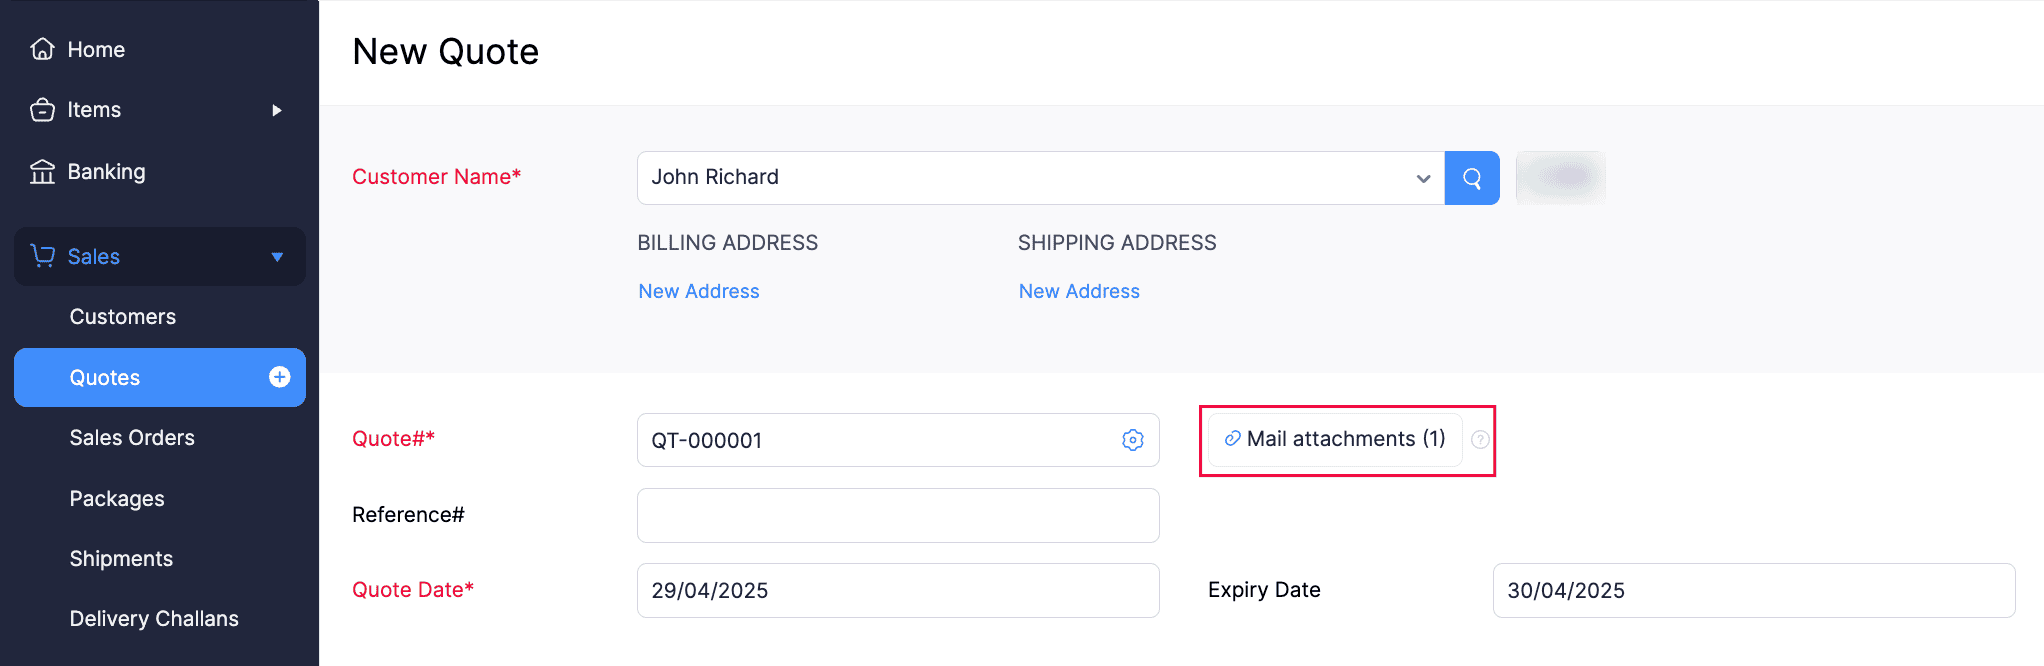Add New Address under Billing Address
The height and width of the screenshot is (666, 2044).
[699, 291]
